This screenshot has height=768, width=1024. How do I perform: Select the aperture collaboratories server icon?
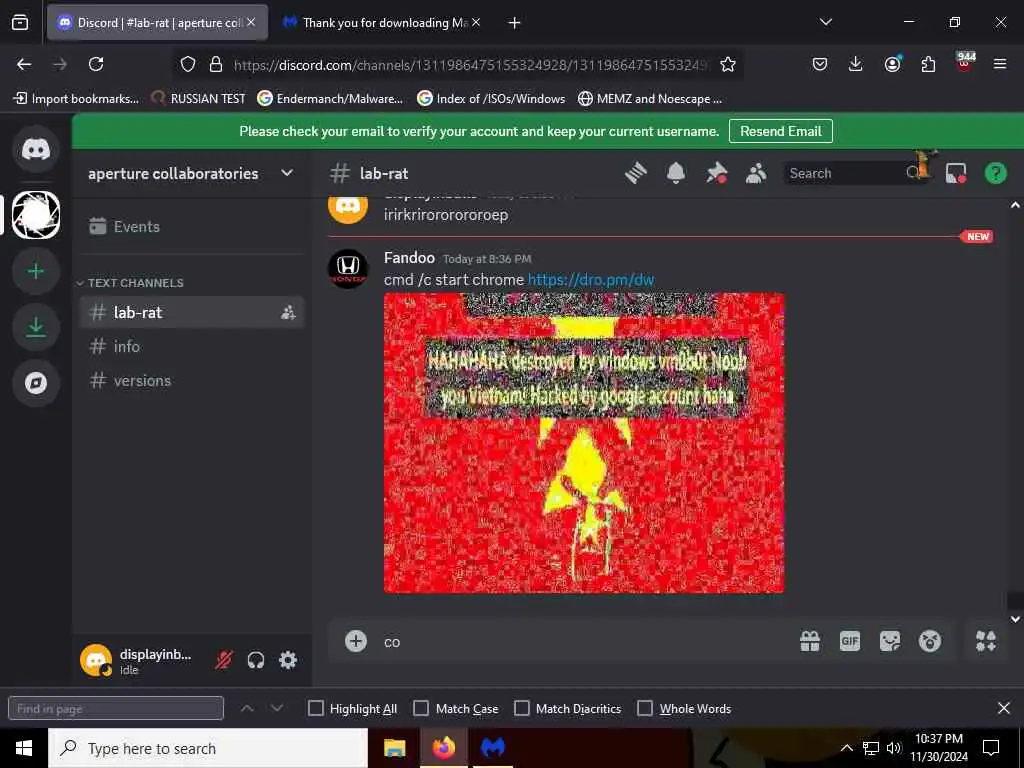pos(36,215)
